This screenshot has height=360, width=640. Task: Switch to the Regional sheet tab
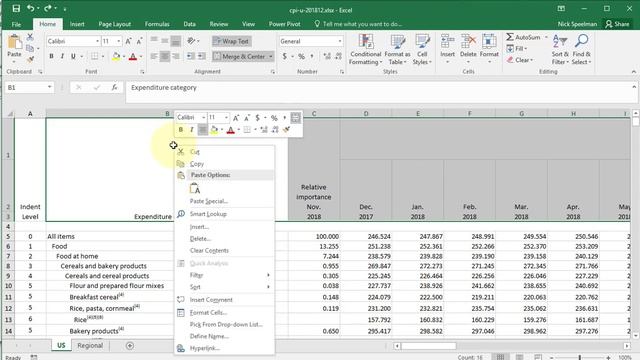click(x=90, y=345)
